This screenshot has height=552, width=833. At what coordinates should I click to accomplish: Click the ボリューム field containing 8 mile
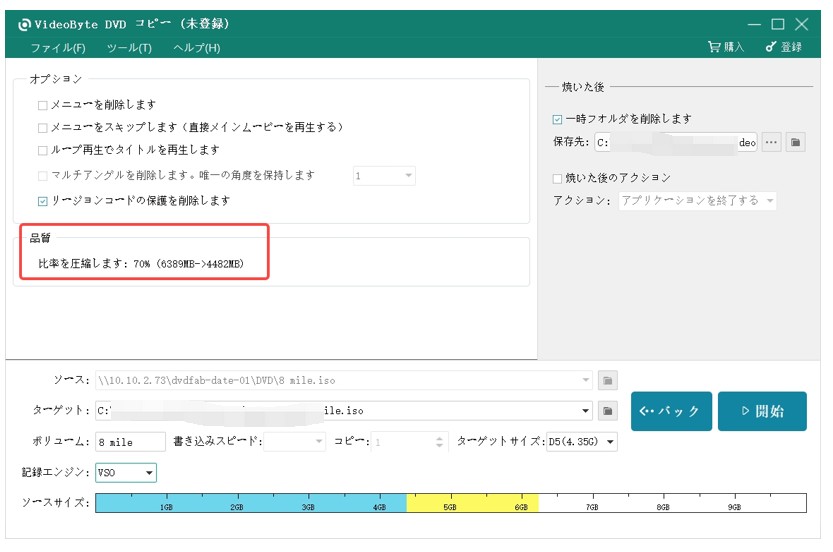point(130,442)
